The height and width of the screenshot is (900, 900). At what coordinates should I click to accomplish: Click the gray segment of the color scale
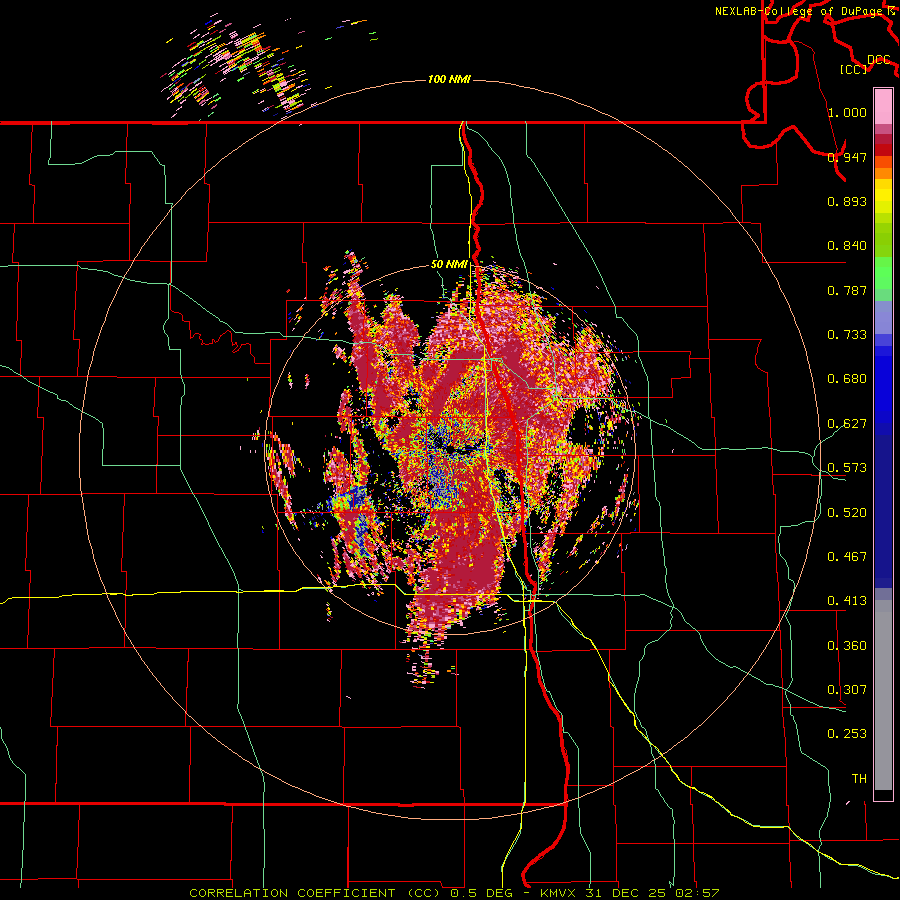883,695
